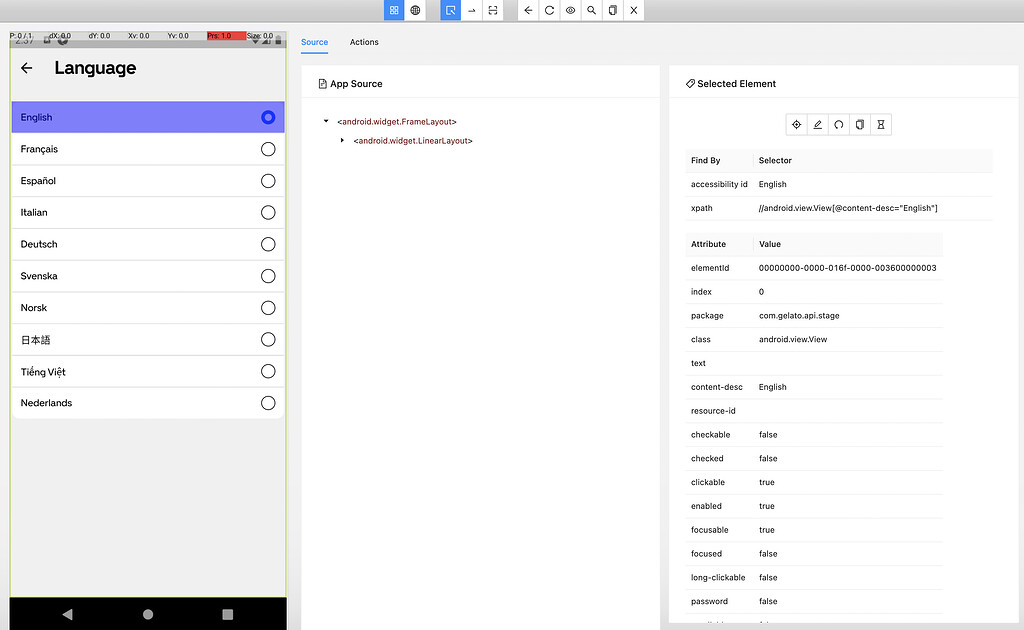1024x630 pixels.
Task: Choose Français as the language
Action: [x=267, y=149]
